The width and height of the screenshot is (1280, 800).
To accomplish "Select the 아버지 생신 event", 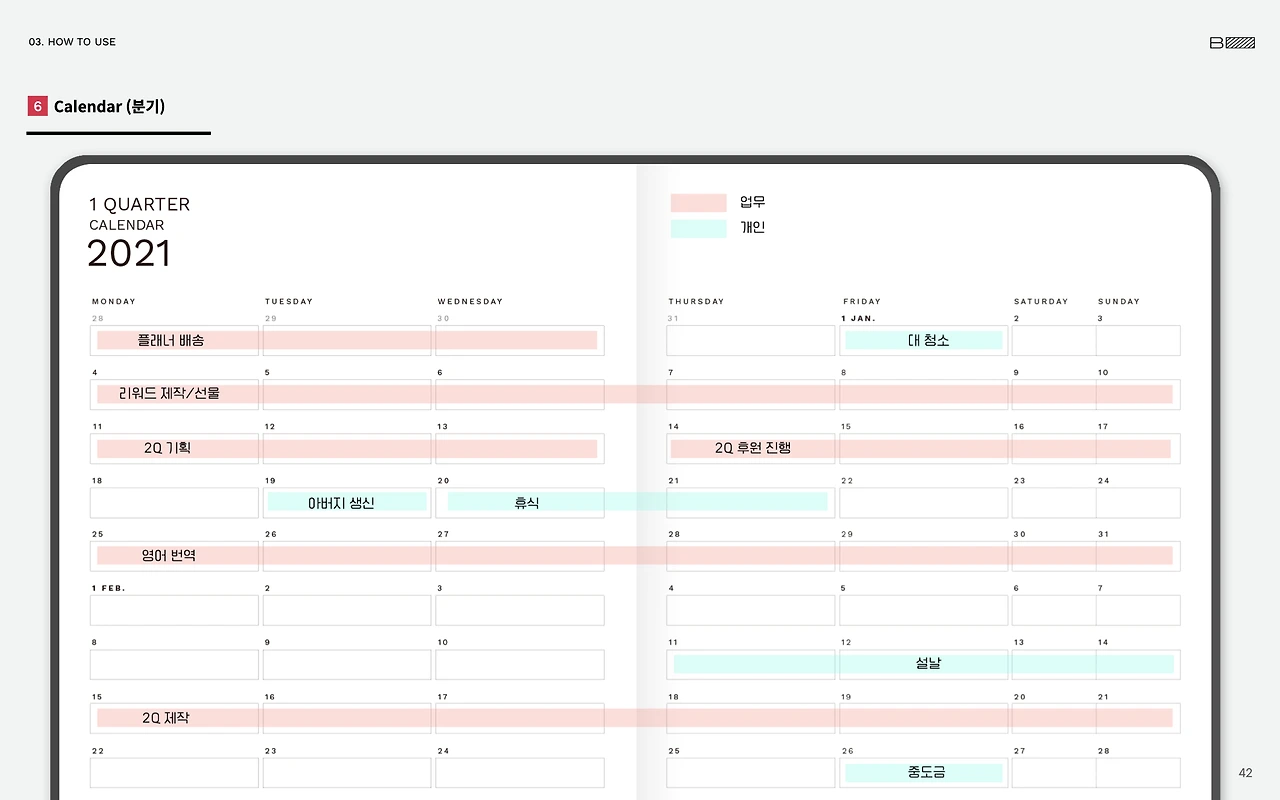I will (346, 502).
